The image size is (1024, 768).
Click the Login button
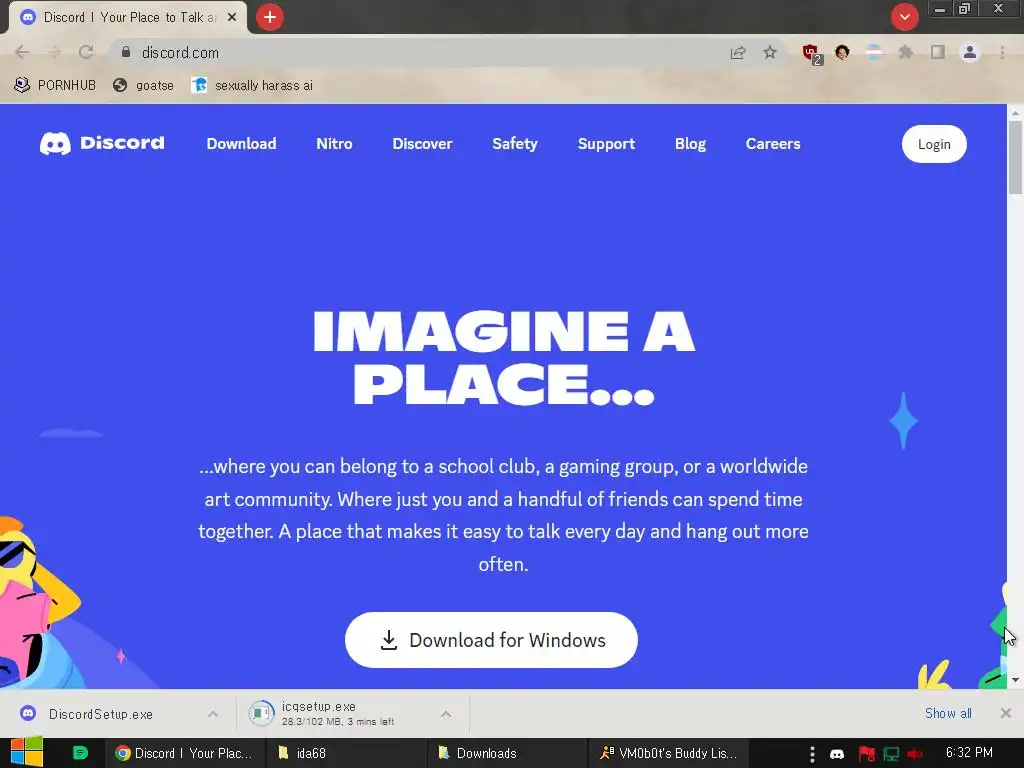[934, 144]
